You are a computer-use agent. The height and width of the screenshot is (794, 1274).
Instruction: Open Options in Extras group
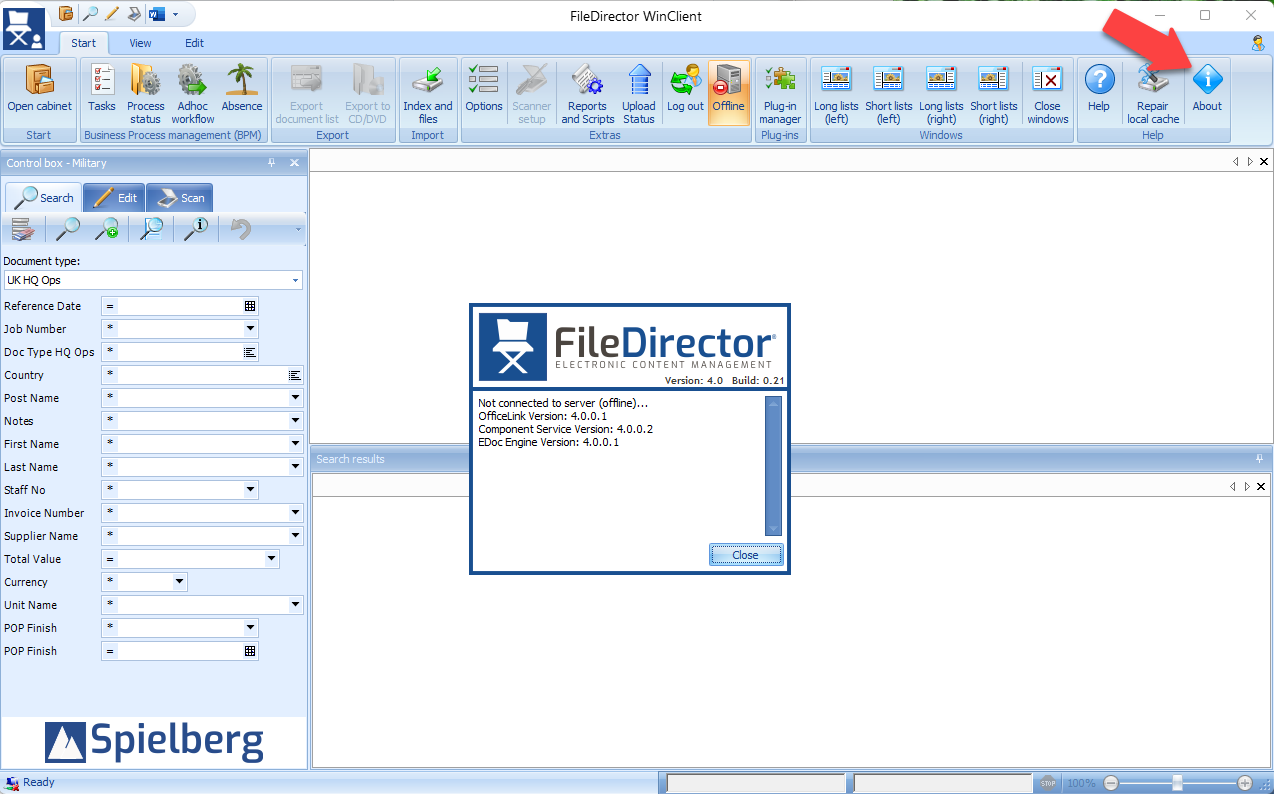point(484,89)
